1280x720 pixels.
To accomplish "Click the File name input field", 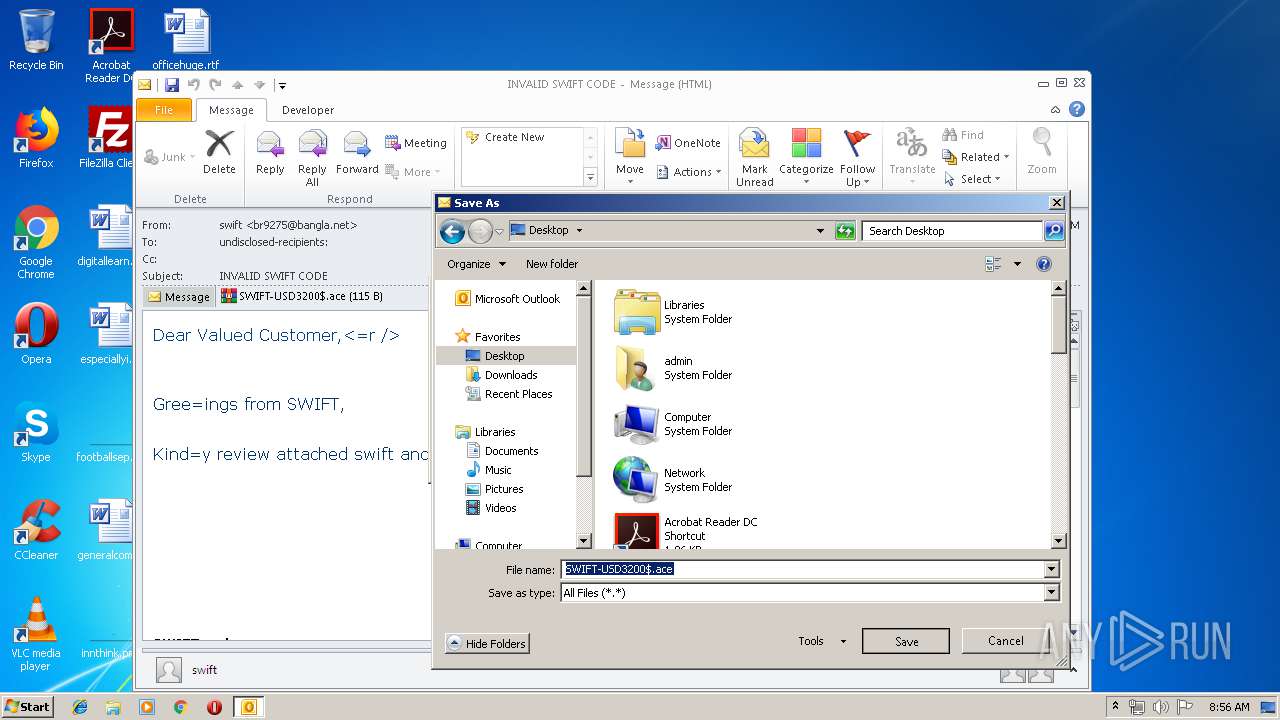I will pos(803,569).
